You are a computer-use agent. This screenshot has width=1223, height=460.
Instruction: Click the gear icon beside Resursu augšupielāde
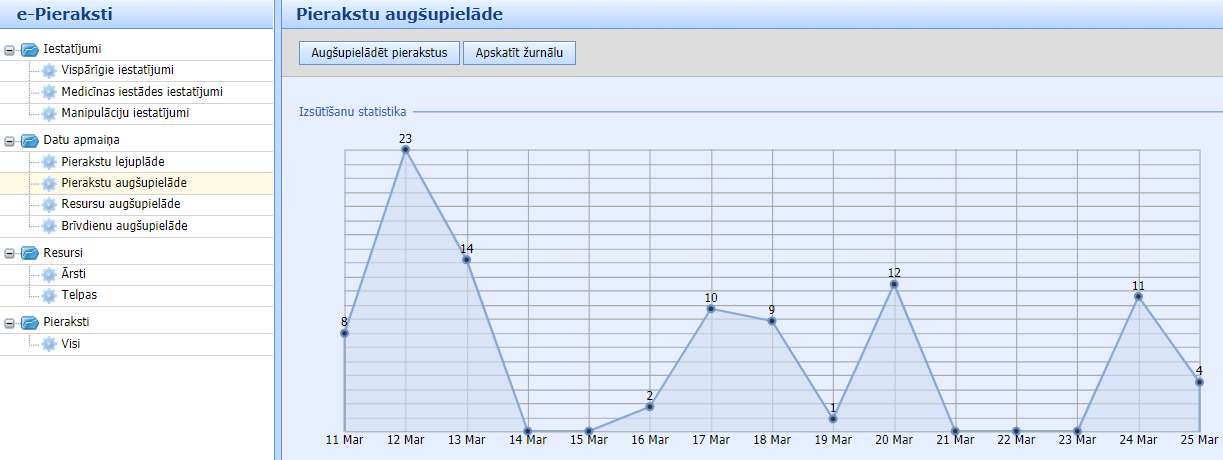click(49, 204)
